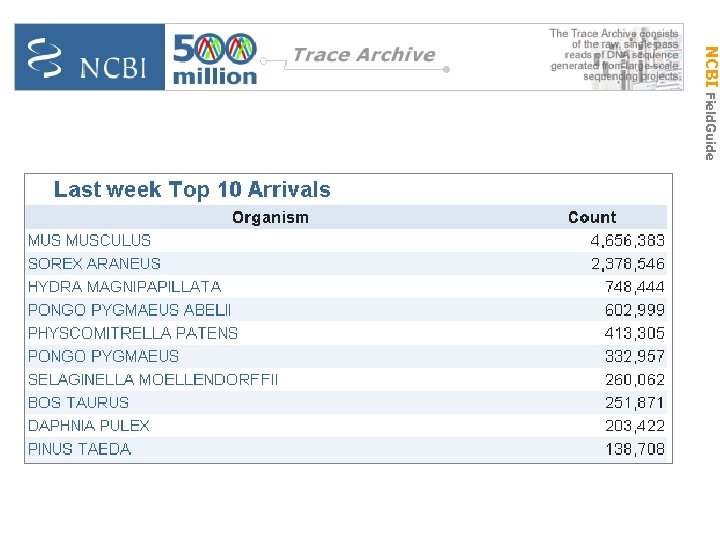This screenshot has width=720, height=540.
Task: Click the Last week Top 10 Arrivals heading
Action: (192, 189)
